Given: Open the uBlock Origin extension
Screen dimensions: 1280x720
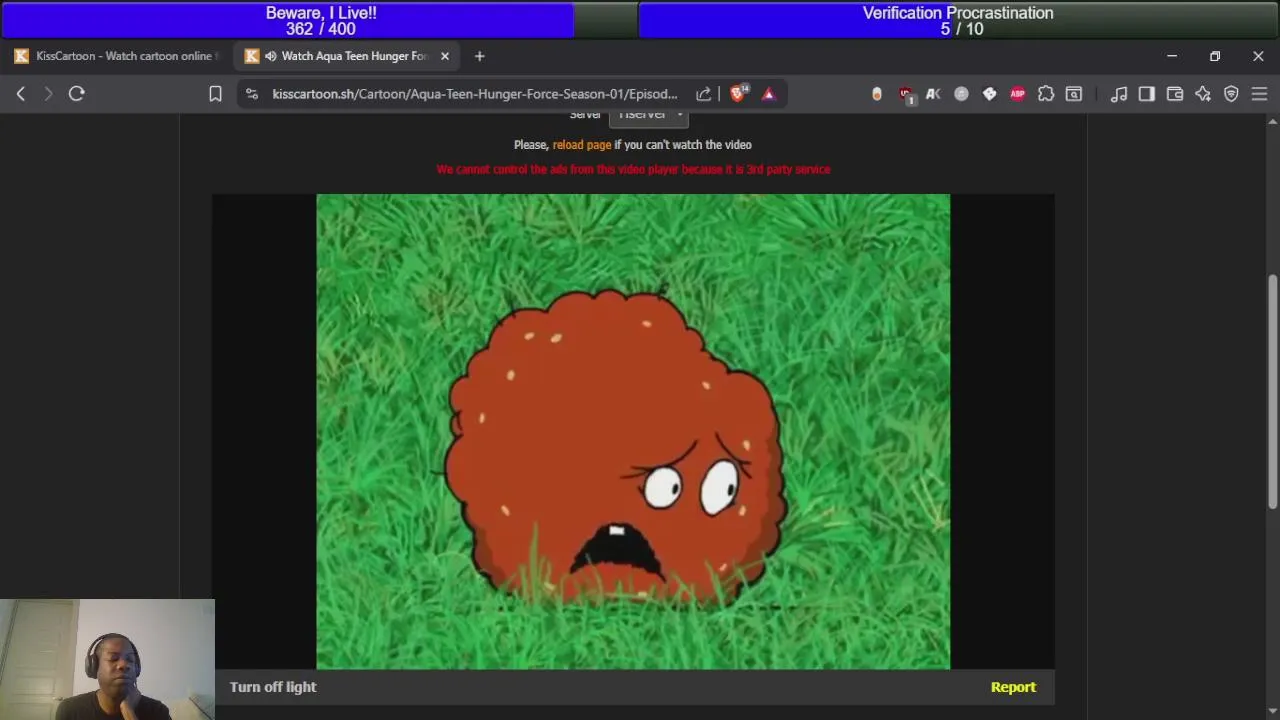Looking at the screenshot, I should [x=906, y=94].
